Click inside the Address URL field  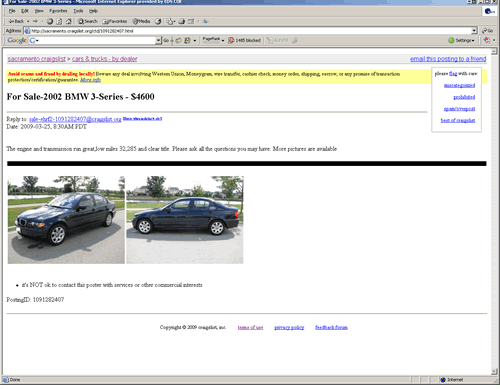[251, 31]
